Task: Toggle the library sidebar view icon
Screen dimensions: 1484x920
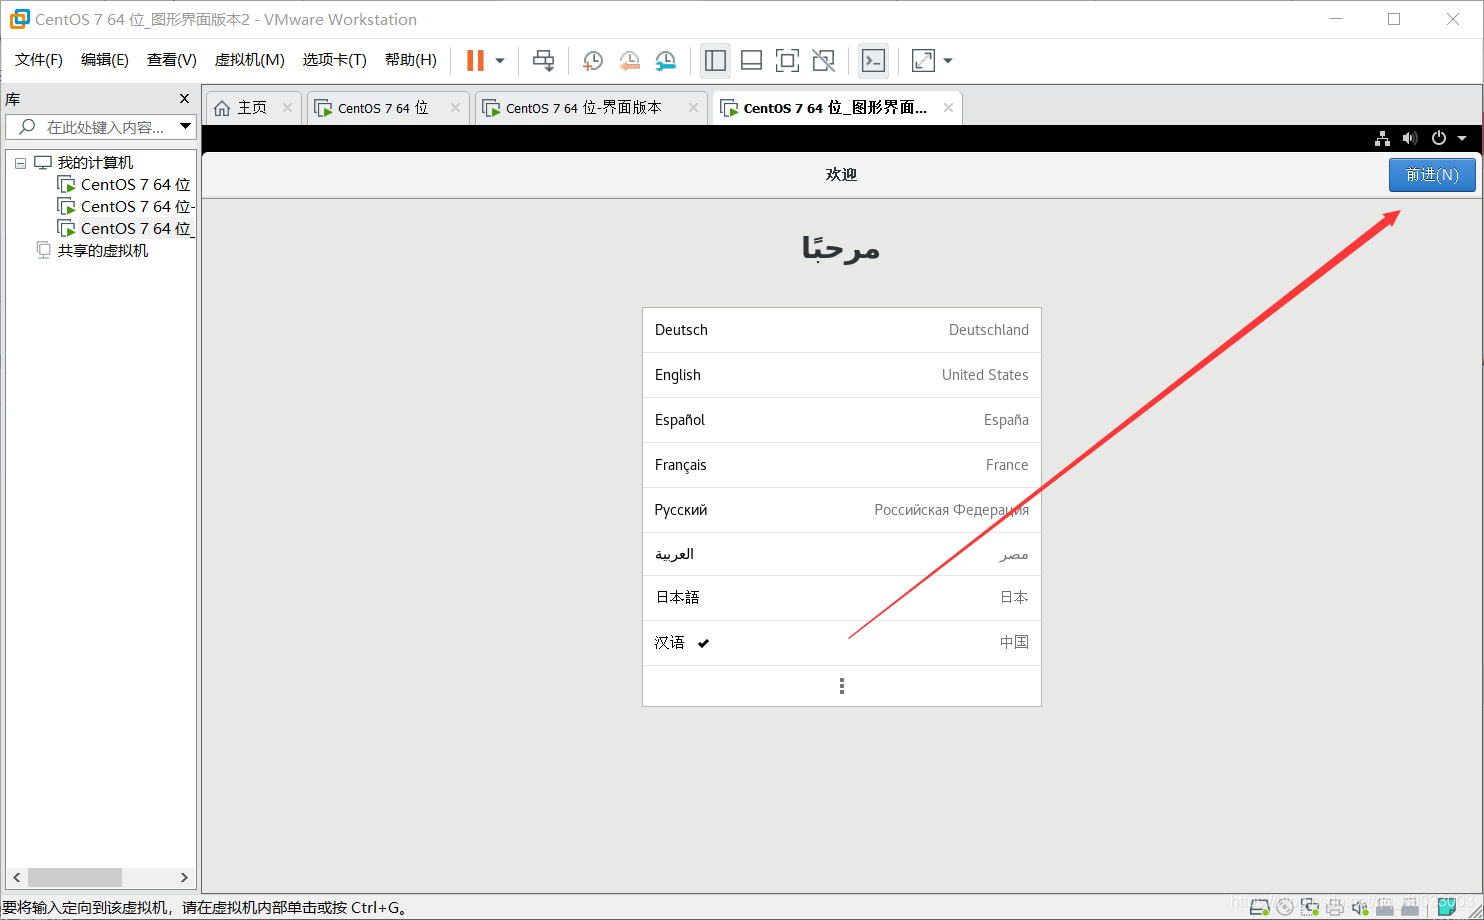Action: (715, 61)
